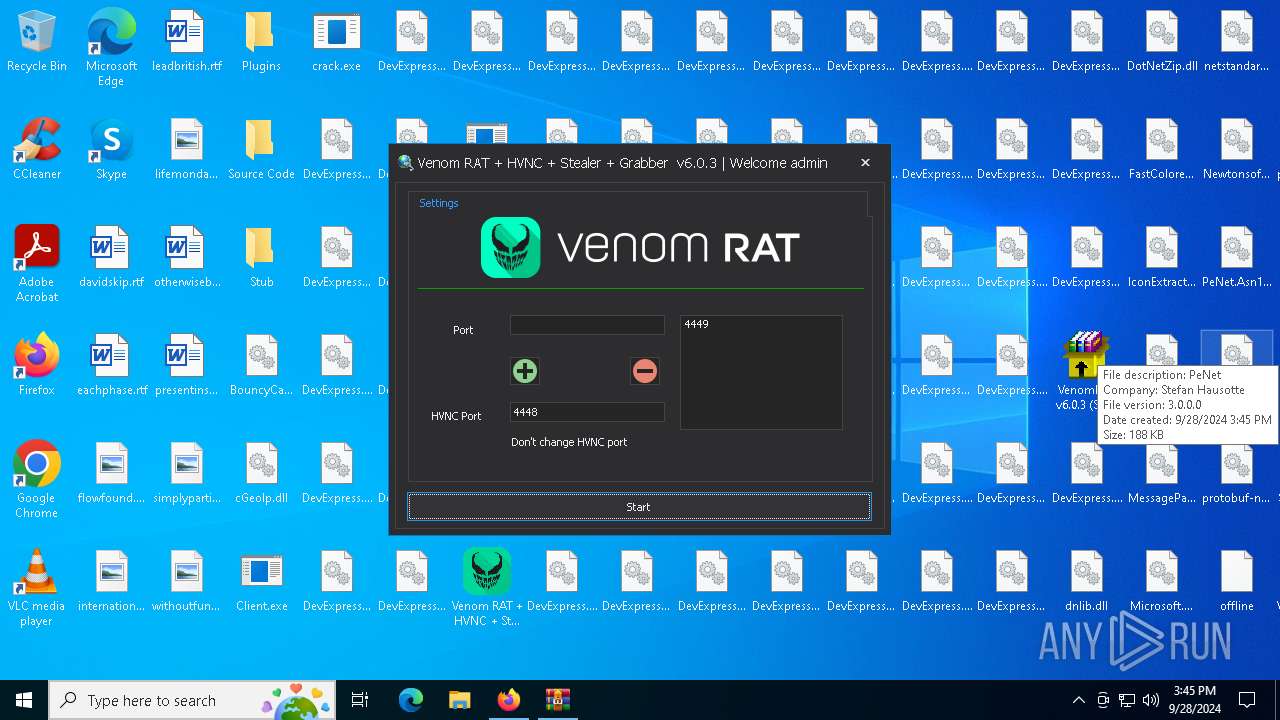Click the green plus add port button
The image size is (1280, 720).
point(525,371)
